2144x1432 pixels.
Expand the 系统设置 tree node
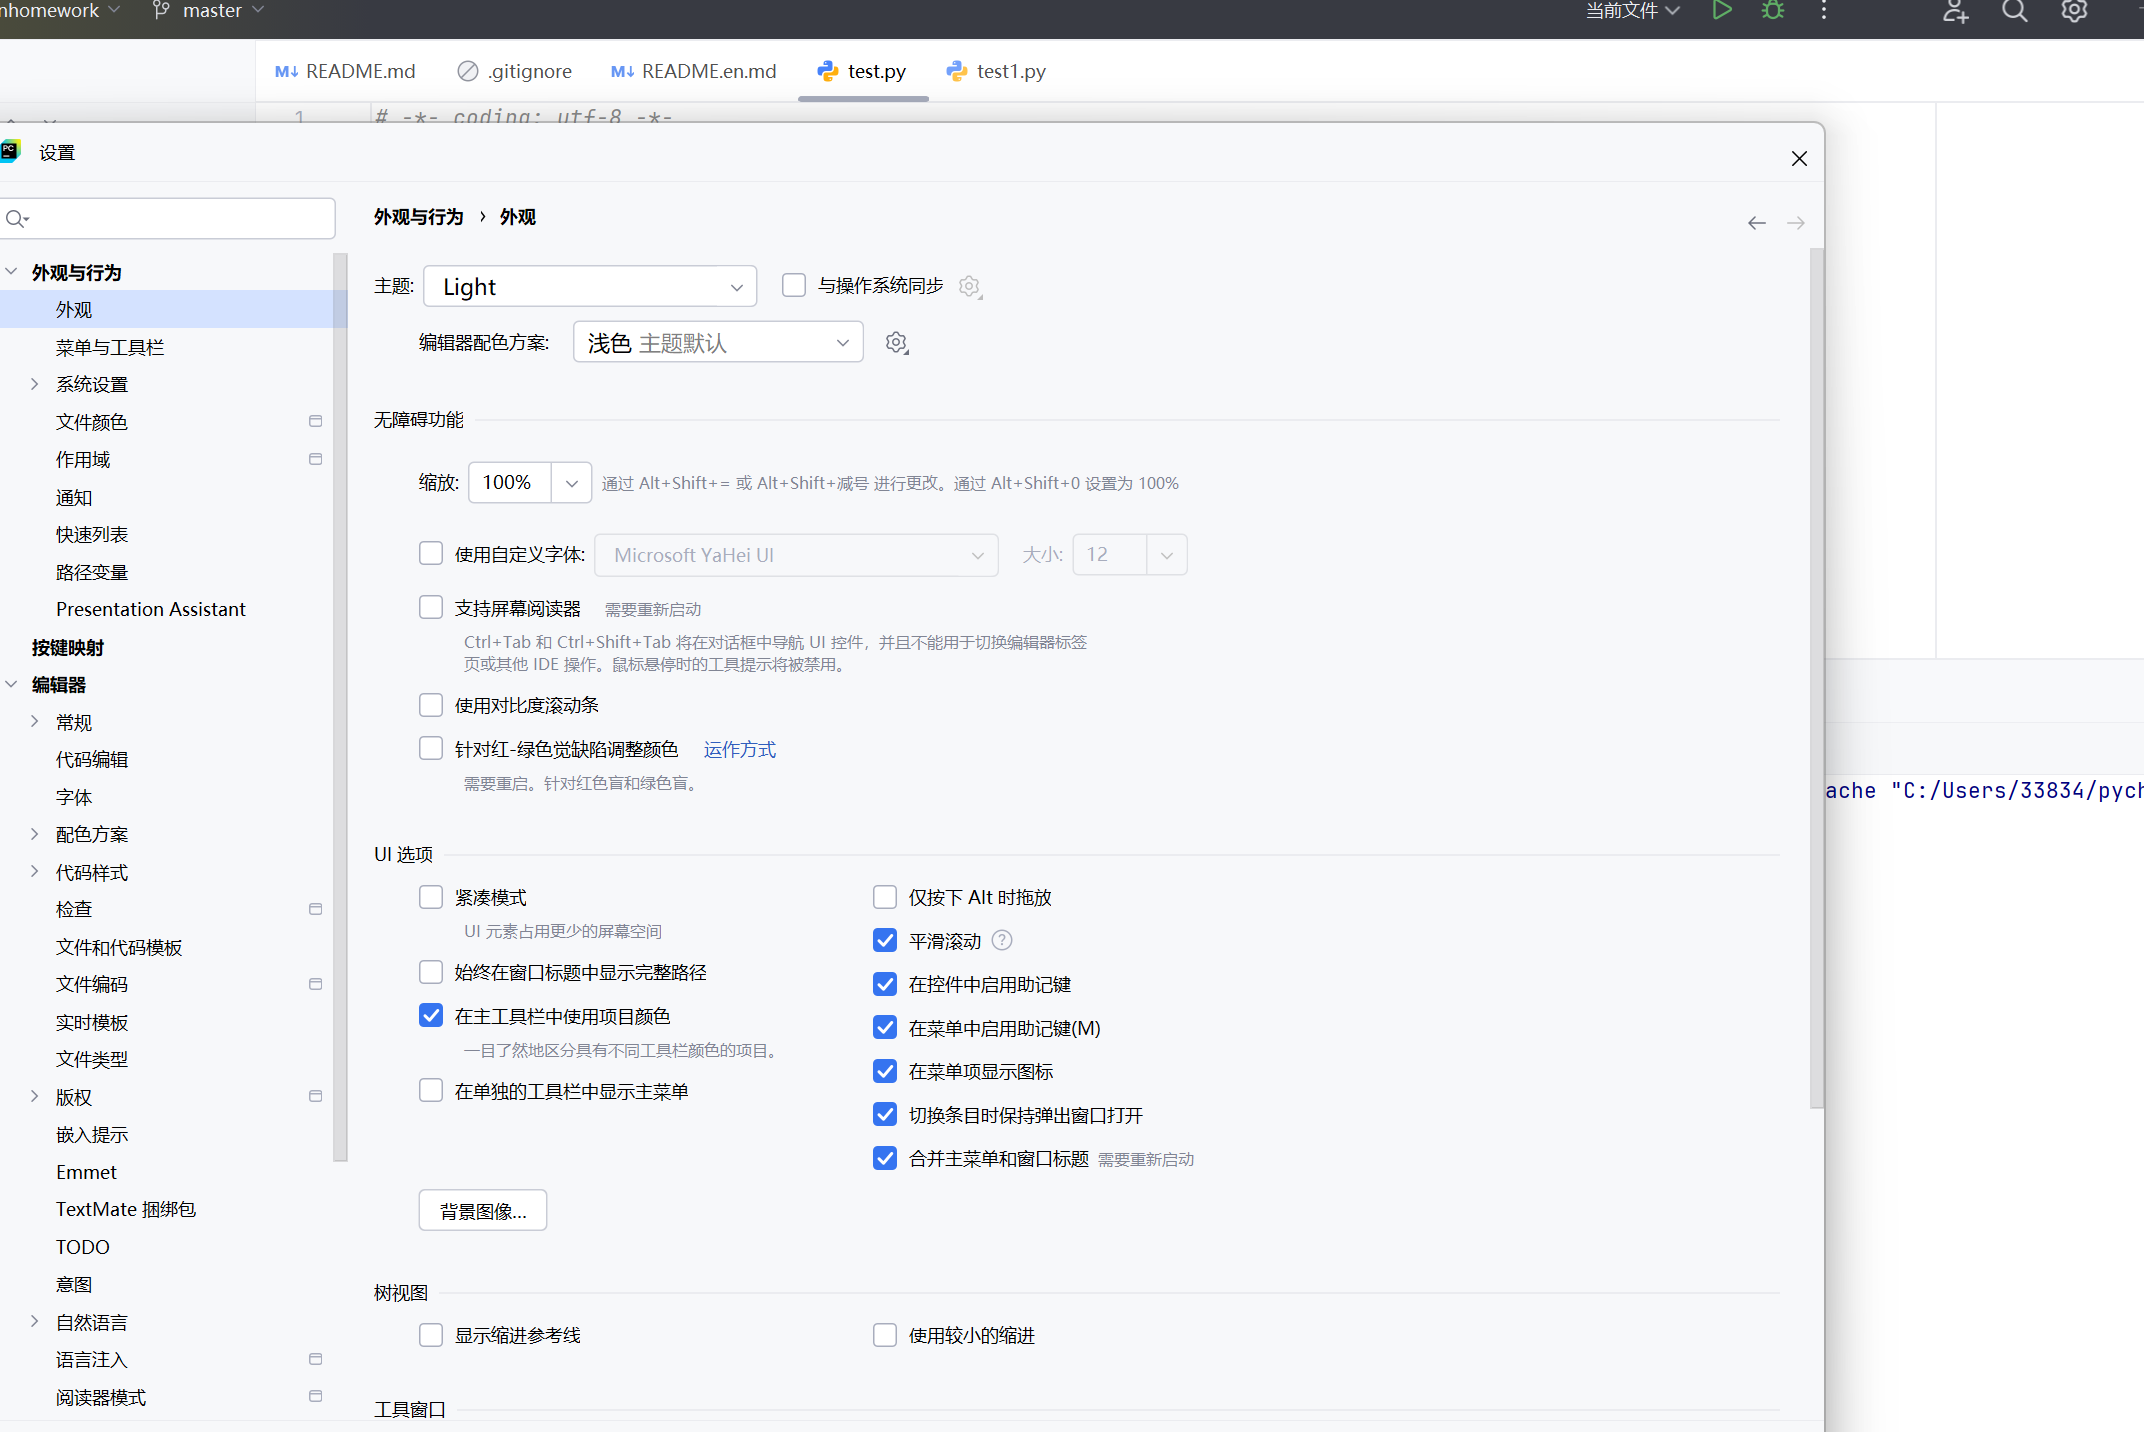pyautogui.click(x=35, y=384)
